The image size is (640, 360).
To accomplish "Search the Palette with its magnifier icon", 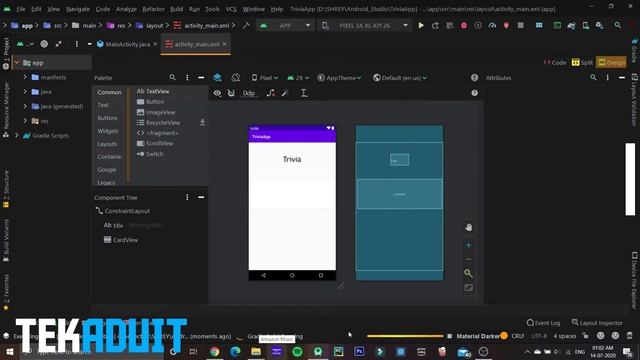I will (x=172, y=77).
